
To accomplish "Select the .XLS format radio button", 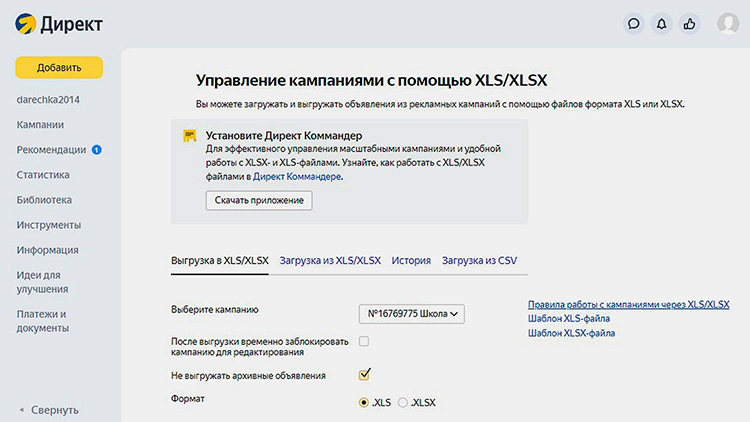I will [364, 402].
